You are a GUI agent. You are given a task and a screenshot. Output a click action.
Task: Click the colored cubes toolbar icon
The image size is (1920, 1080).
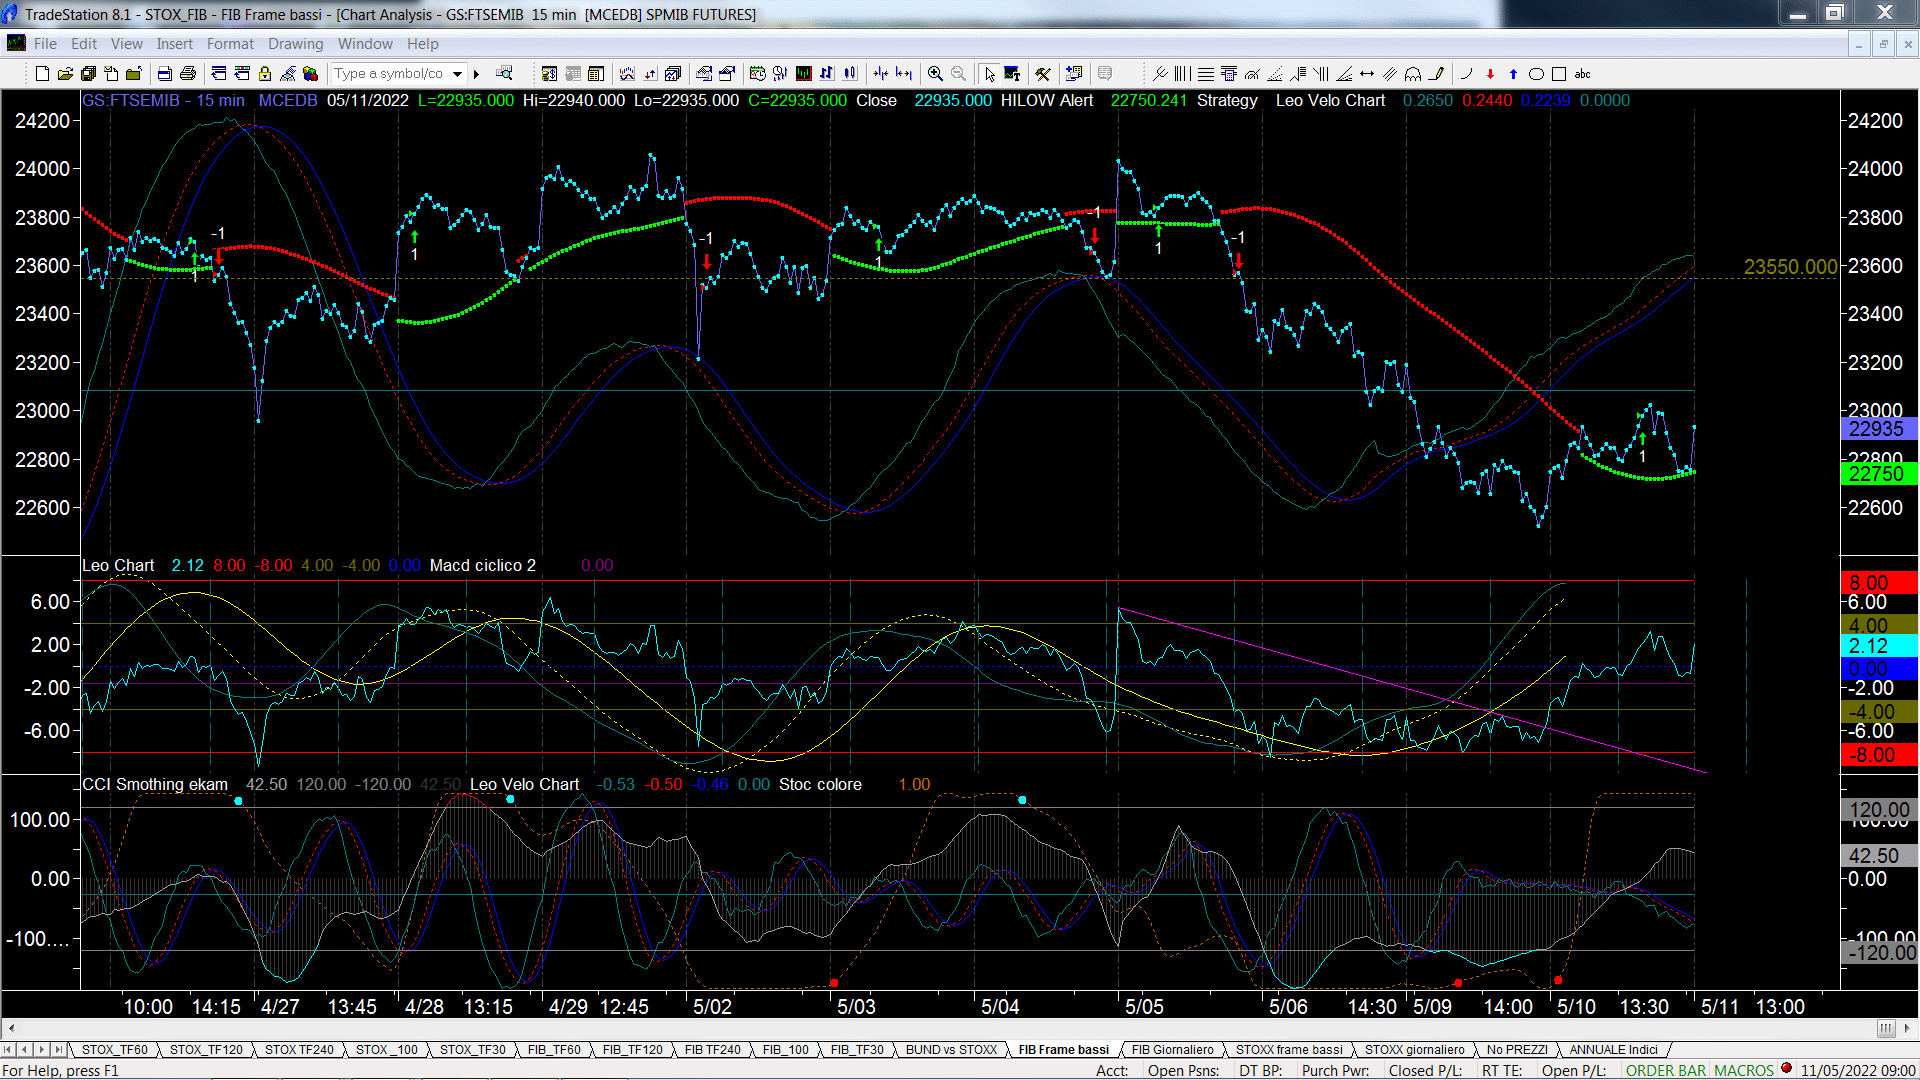310,74
